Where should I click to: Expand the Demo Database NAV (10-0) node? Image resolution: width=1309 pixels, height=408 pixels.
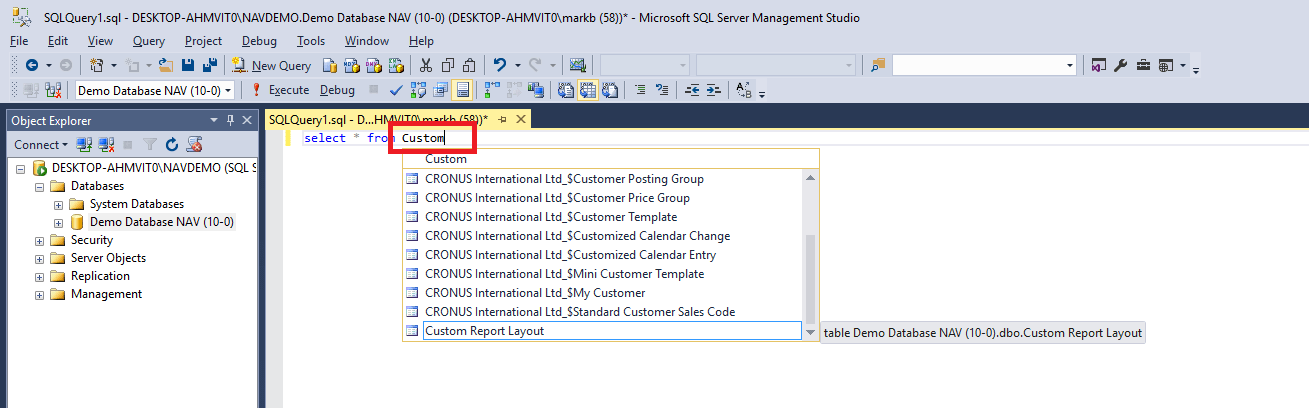[58, 222]
